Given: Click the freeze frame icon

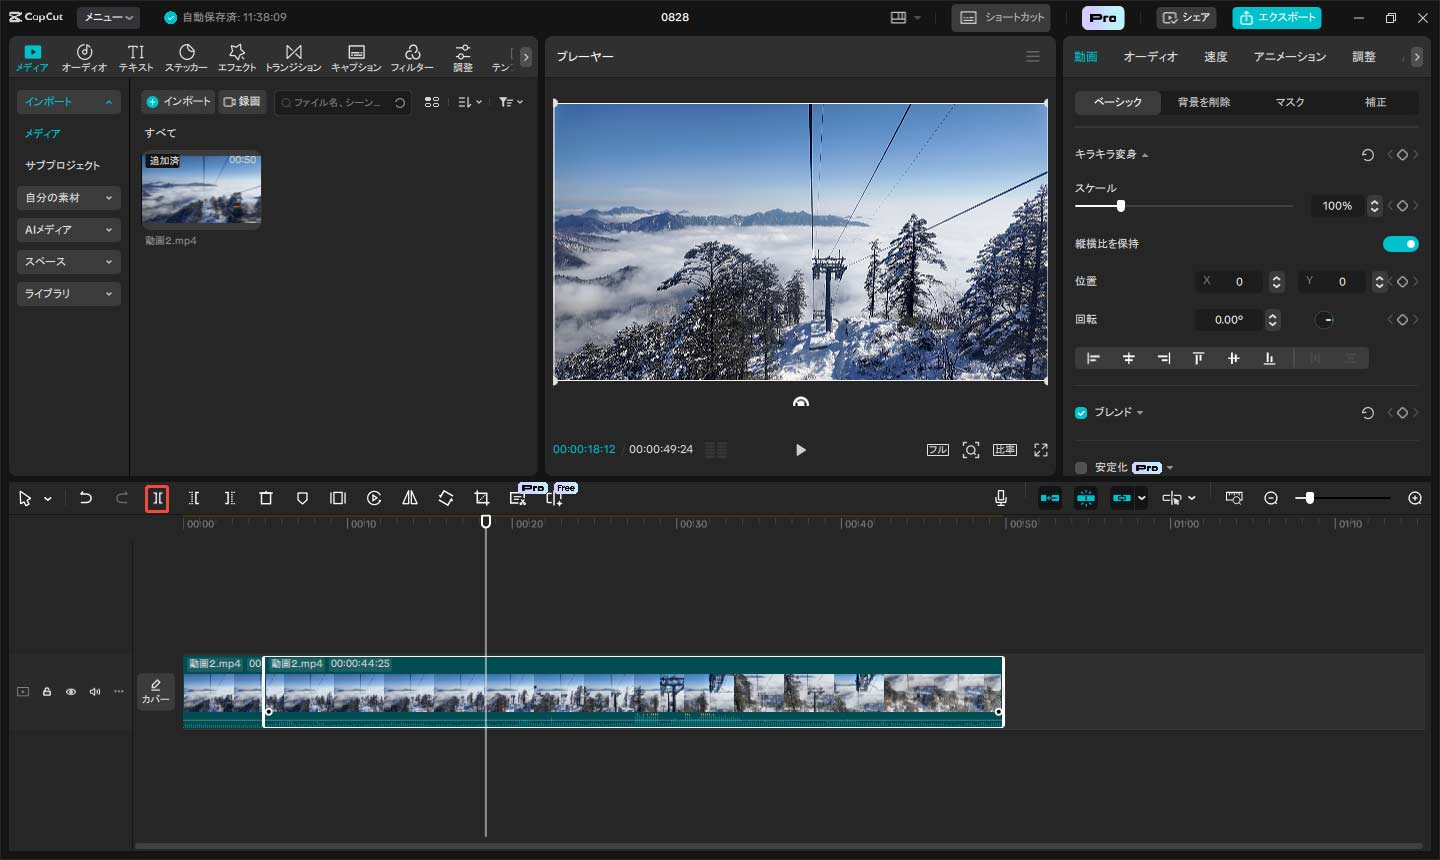Looking at the screenshot, I should [338, 498].
